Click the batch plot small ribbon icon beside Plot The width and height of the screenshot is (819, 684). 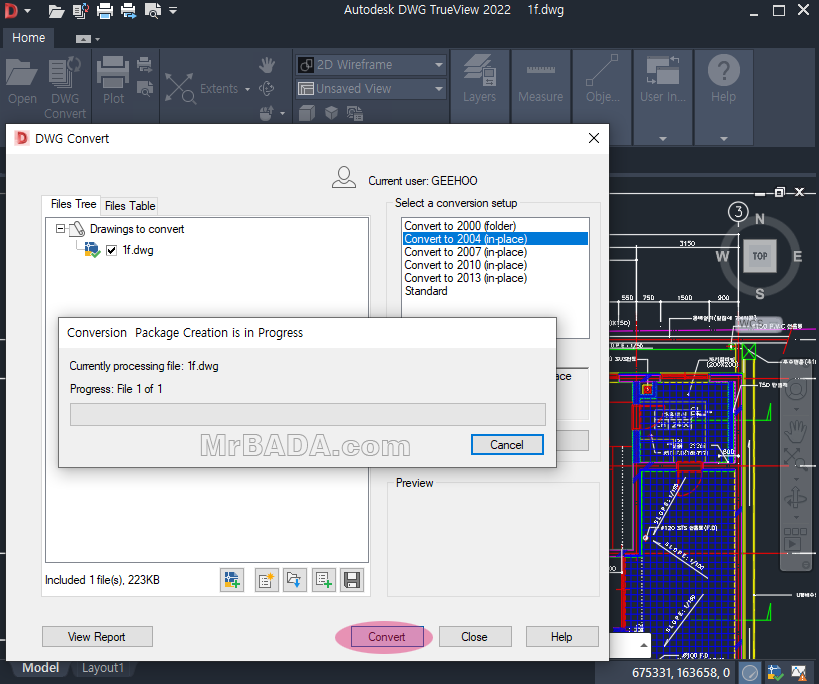tap(145, 65)
